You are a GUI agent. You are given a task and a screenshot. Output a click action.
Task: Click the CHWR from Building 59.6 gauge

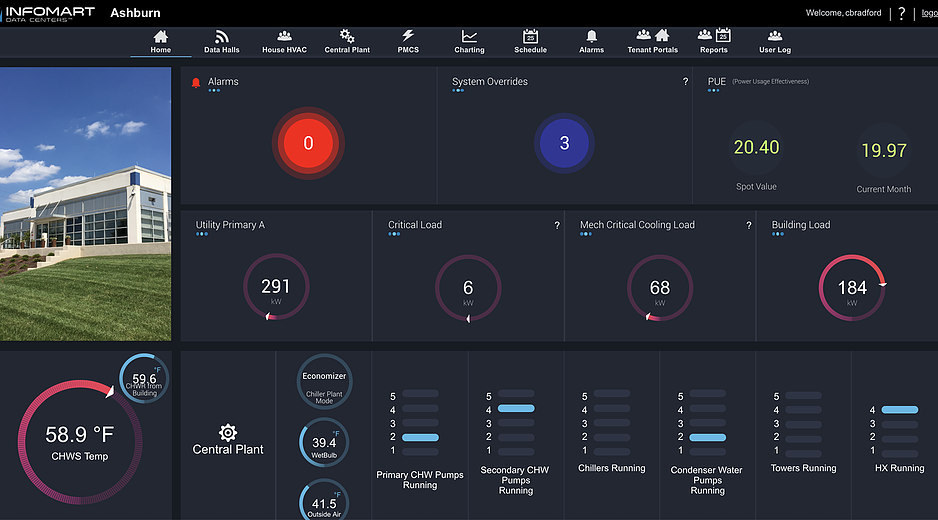[x=144, y=379]
